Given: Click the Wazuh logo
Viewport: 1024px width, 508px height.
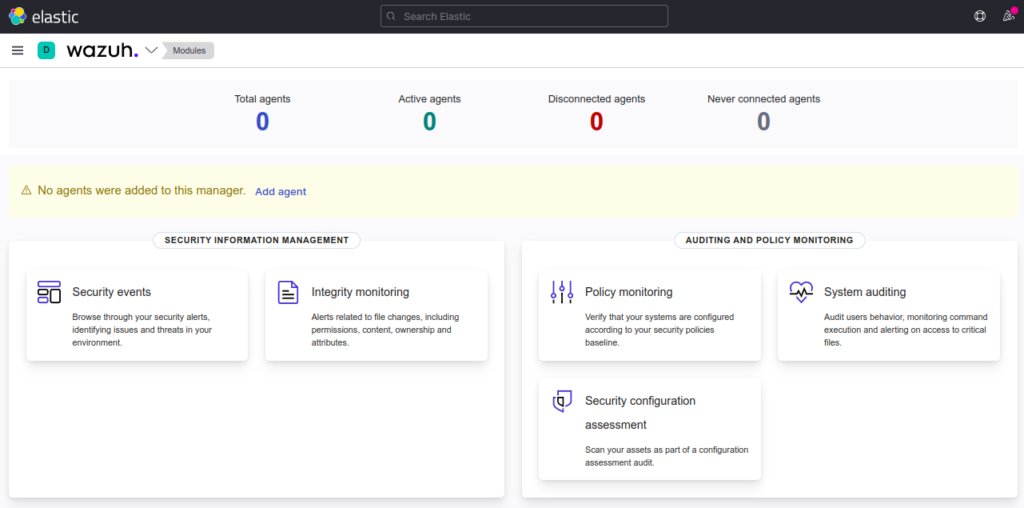Looking at the screenshot, I should tap(103, 50).
